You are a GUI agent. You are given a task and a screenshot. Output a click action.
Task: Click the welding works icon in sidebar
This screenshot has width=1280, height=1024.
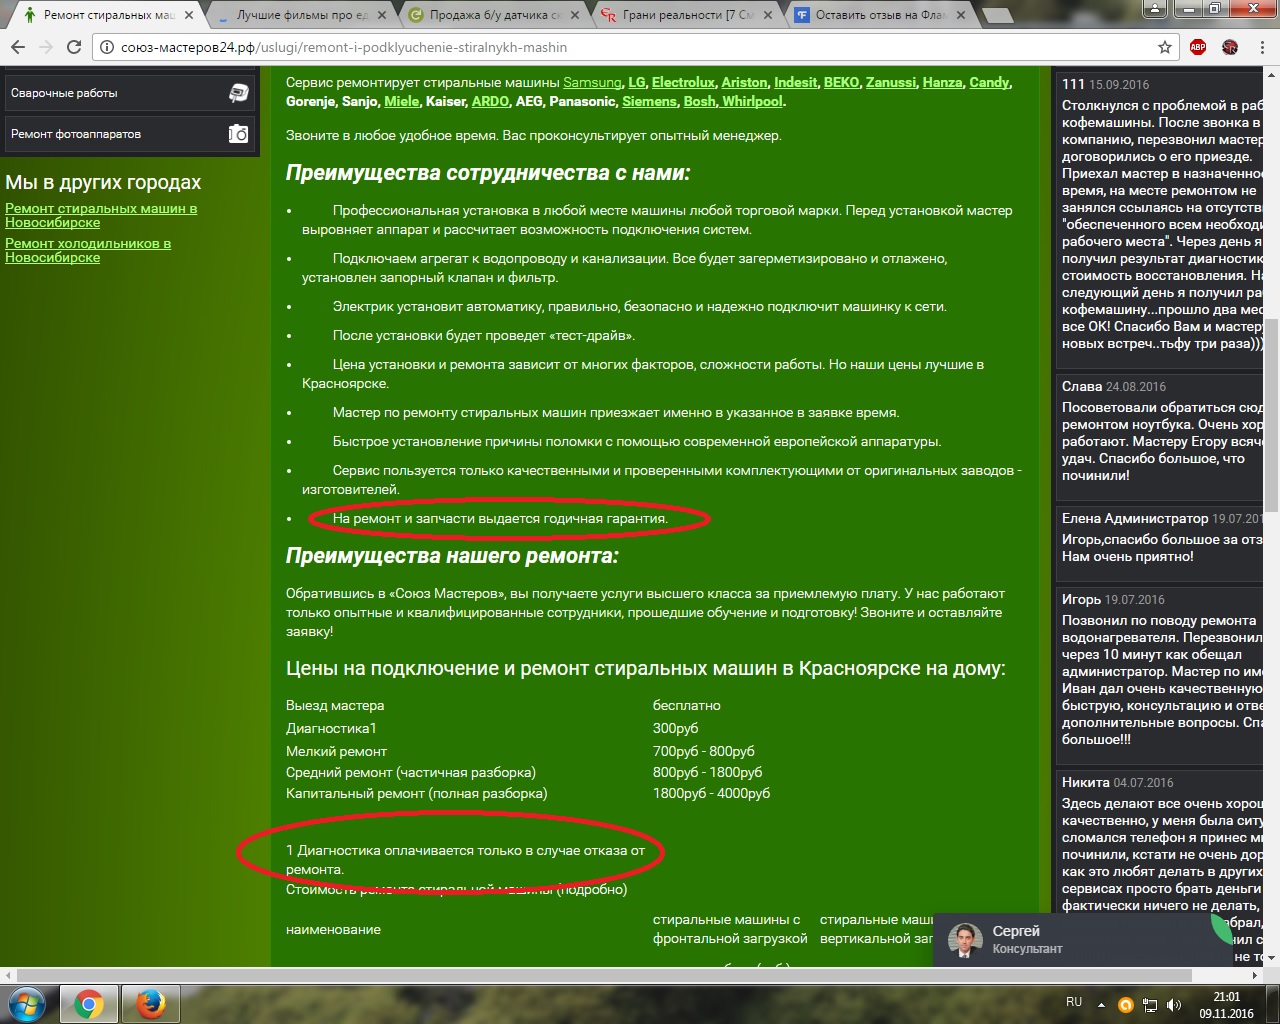point(238,93)
